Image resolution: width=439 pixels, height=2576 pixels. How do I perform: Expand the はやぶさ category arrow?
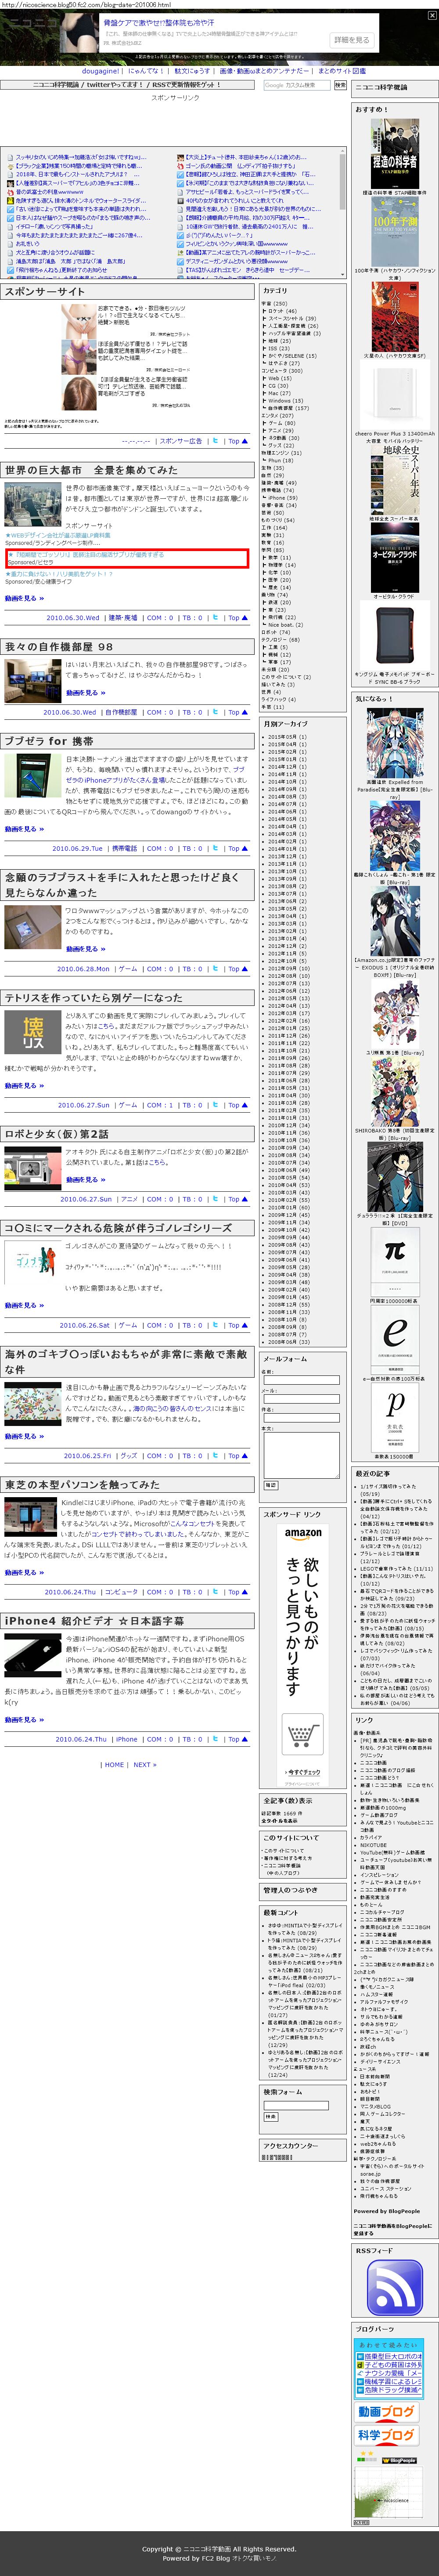(x=265, y=363)
